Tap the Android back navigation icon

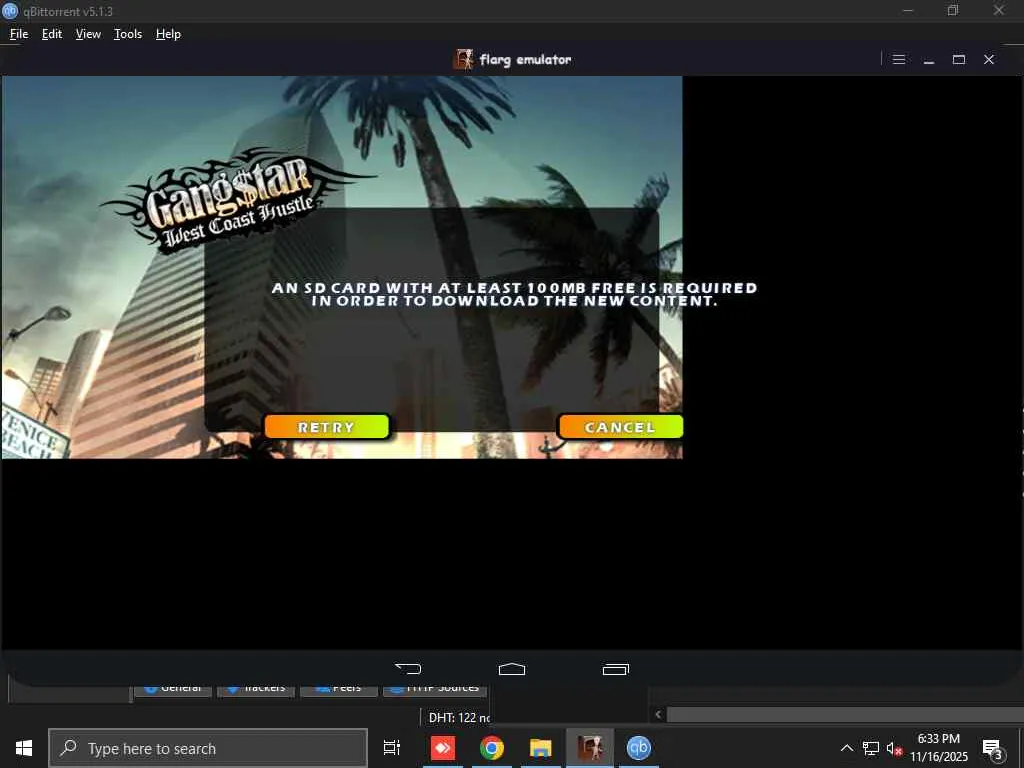[x=408, y=669]
